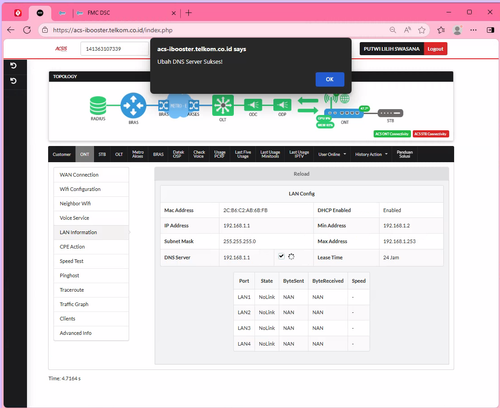
Task: Reload the page with browser refresh icon
Action: [x=27, y=30]
